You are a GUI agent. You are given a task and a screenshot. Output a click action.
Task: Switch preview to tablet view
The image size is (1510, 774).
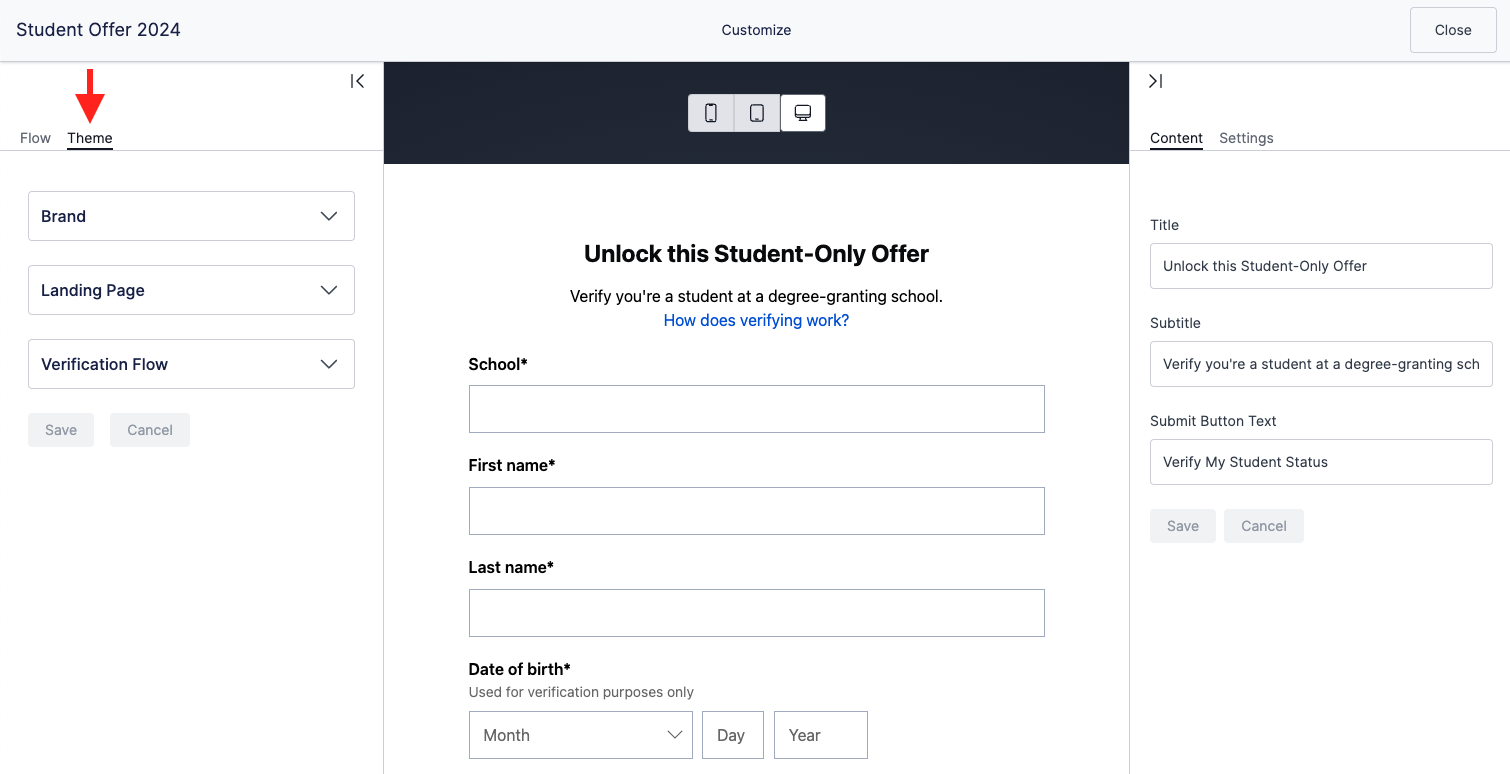click(x=757, y=113)
